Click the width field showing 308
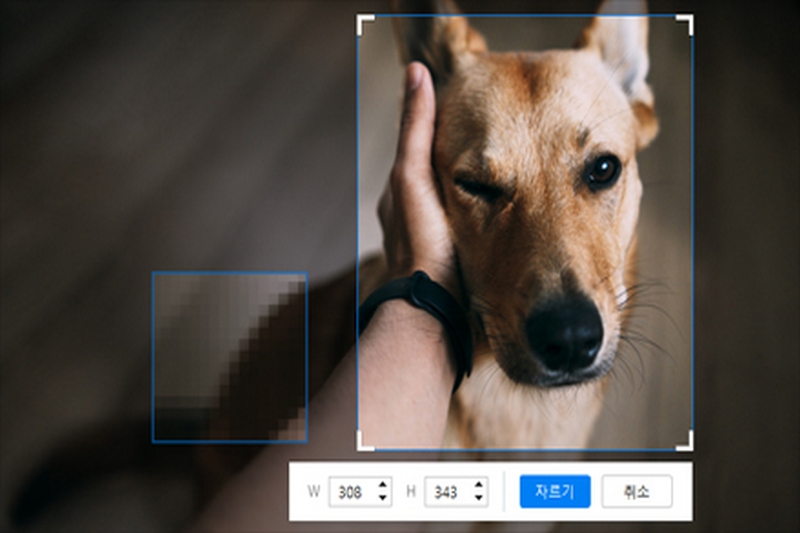The width and height of the screenshot is (800, 533). 351,492
